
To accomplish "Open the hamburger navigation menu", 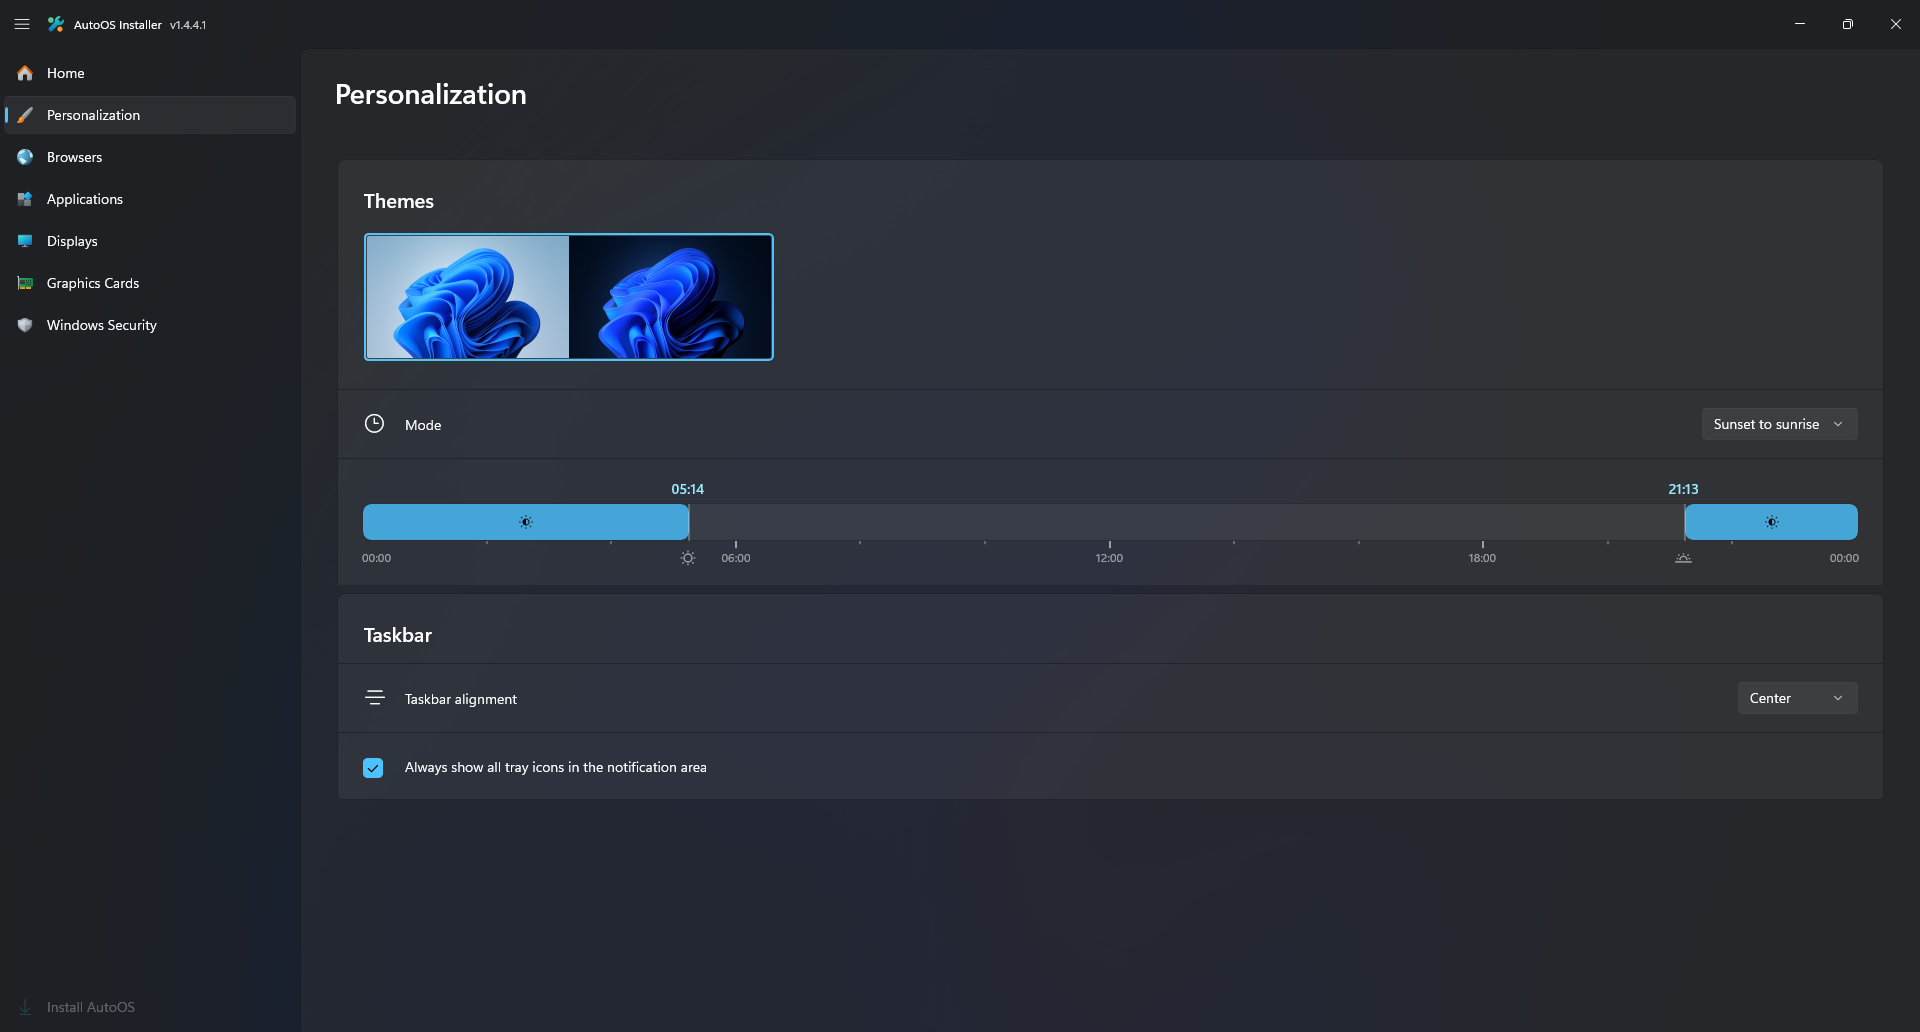I will click(x=22, y=24).
